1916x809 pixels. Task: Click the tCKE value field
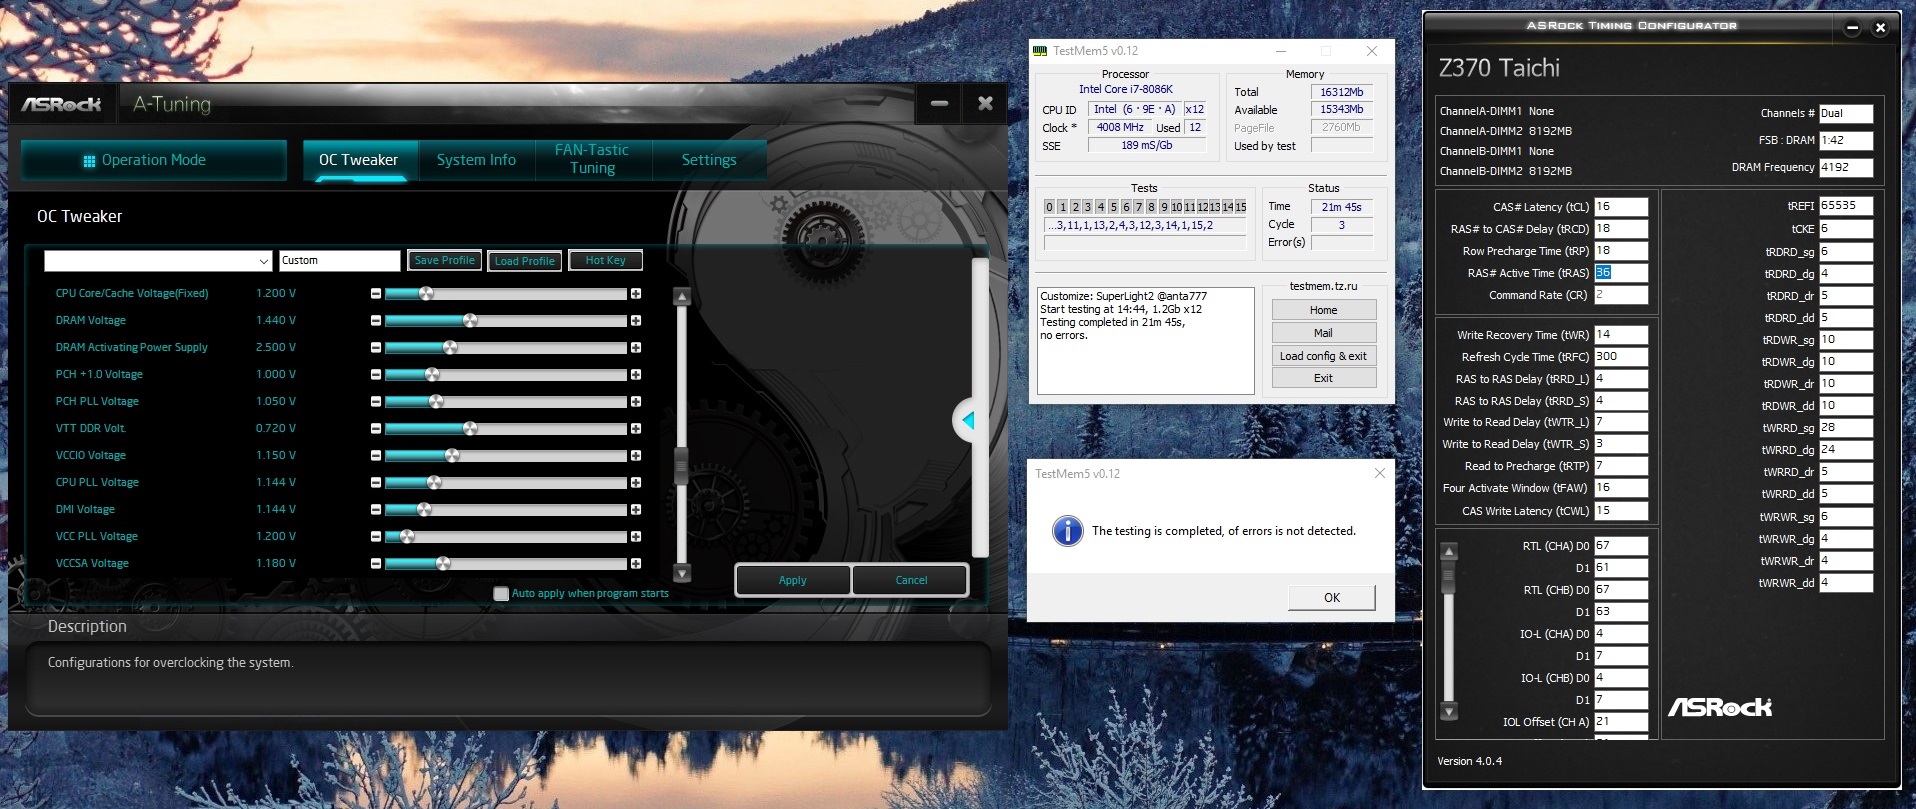click(x=1846, y=229)
